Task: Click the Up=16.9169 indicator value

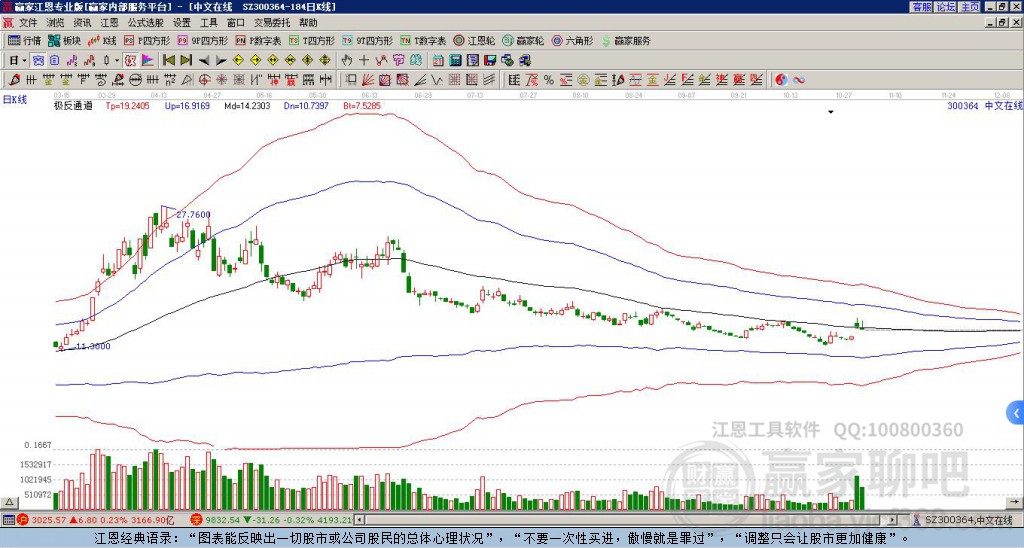Action: pyautogui.click(x=187, y=106)
